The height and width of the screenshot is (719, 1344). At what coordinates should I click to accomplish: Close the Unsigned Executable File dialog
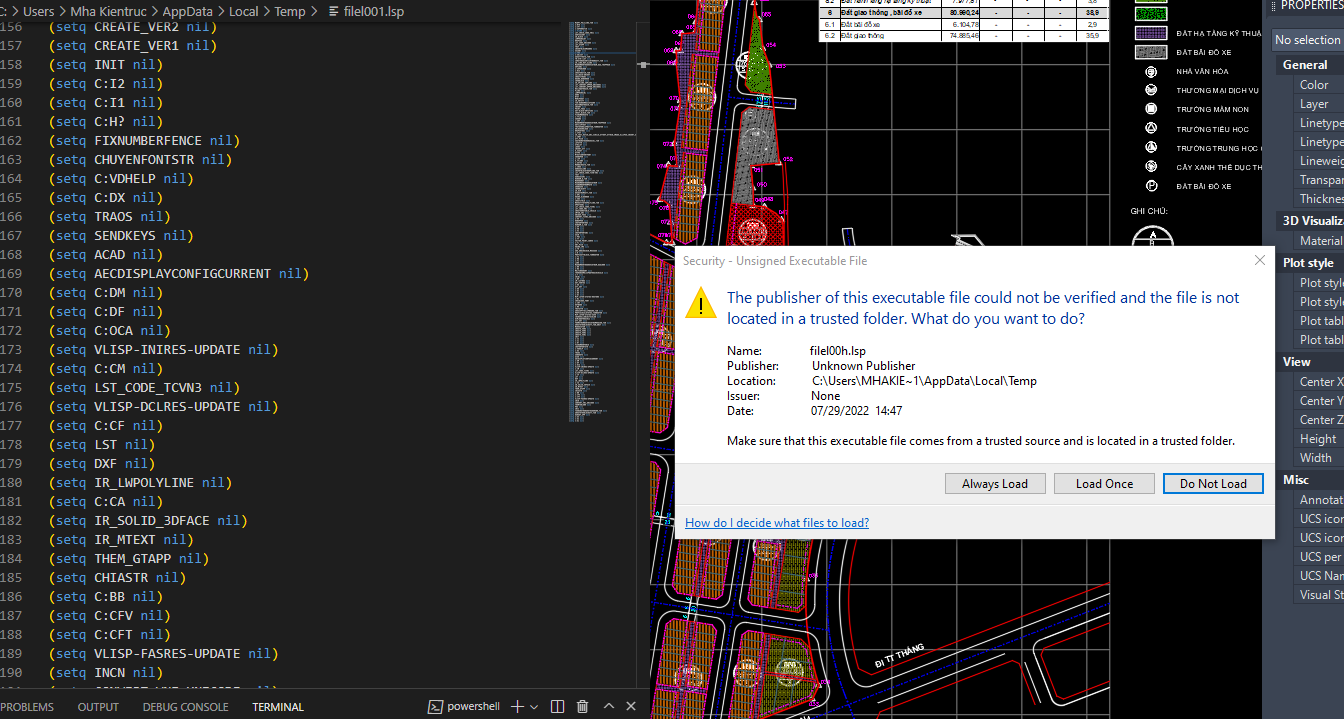click(x=1260, y=261)
